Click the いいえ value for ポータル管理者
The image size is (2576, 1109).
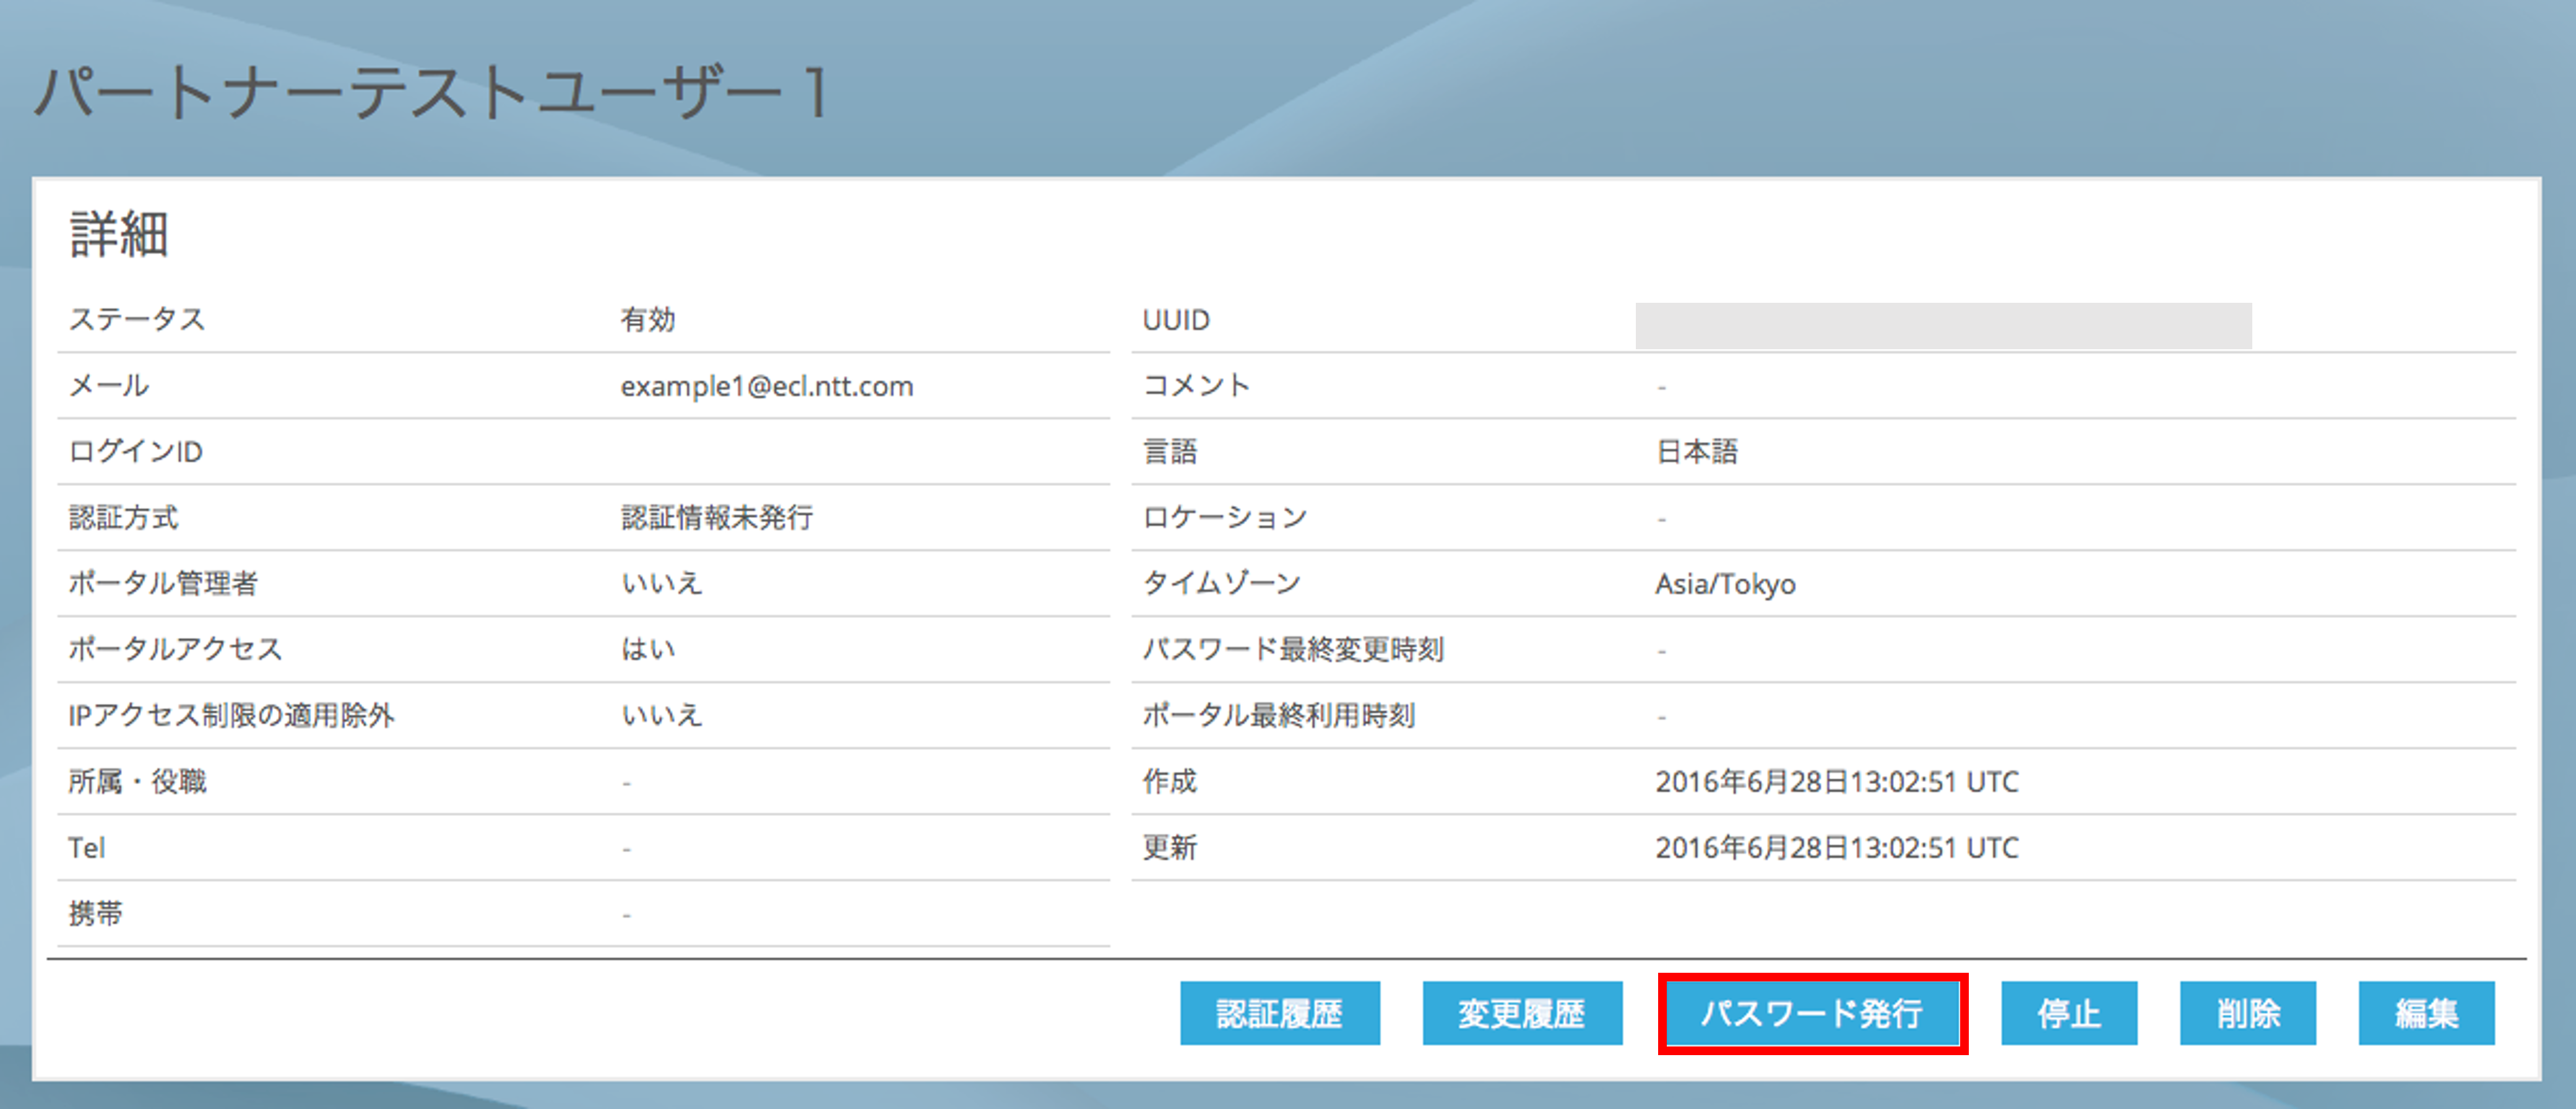click(x=662, y=583)
